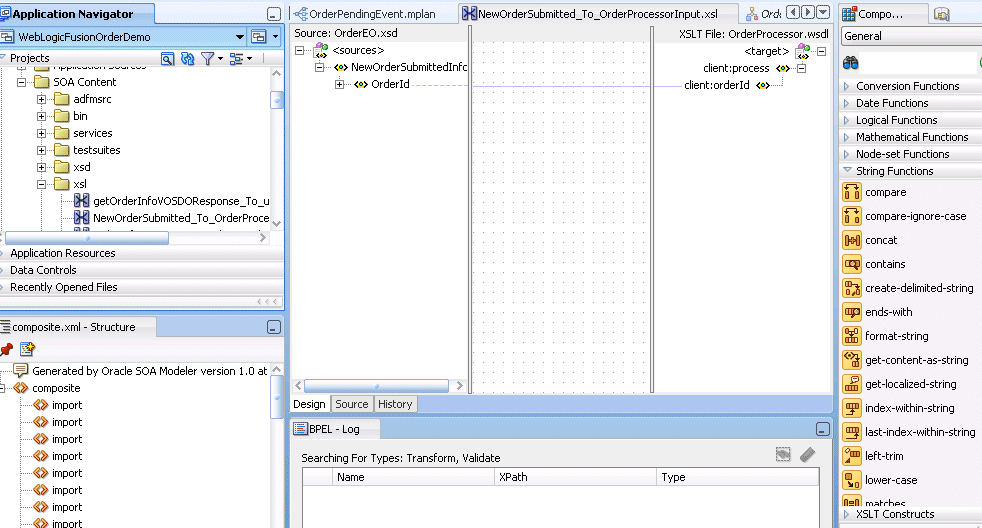Click the Projects tree horizontal scrollbar thumb

pyautogui.click(x=87, y=238)
